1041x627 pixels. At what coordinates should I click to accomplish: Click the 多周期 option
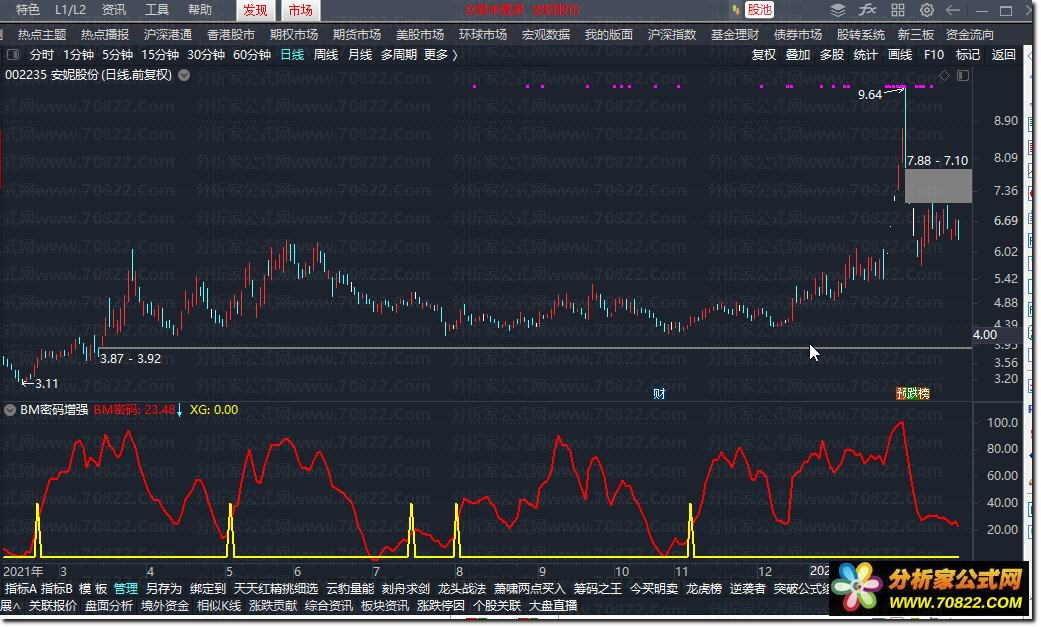tap(398, 54)
